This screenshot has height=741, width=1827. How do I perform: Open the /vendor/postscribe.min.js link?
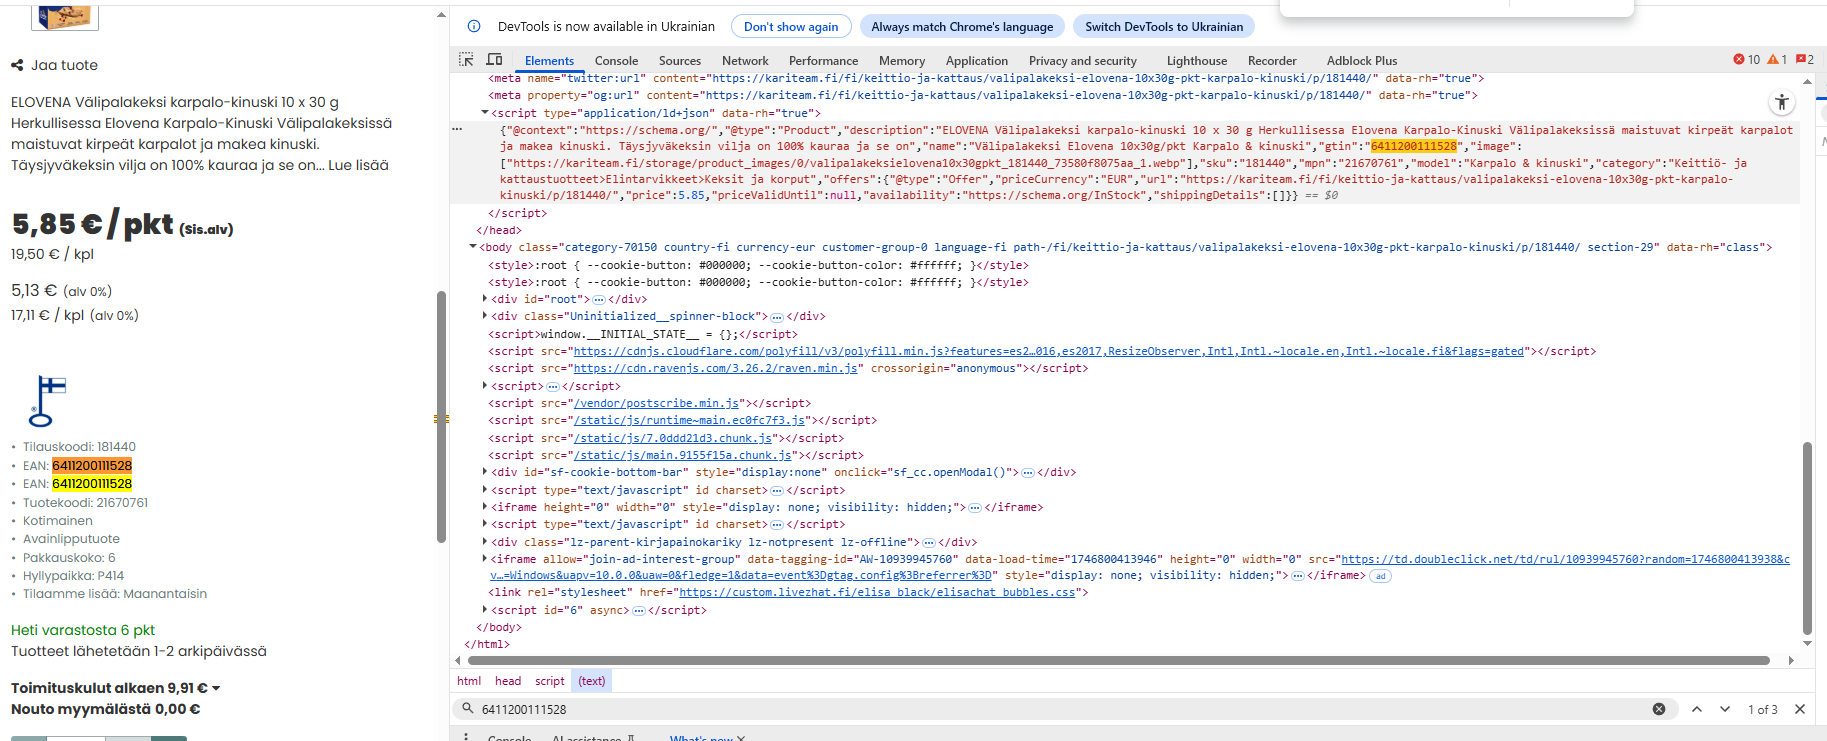[x=656, y=403]
